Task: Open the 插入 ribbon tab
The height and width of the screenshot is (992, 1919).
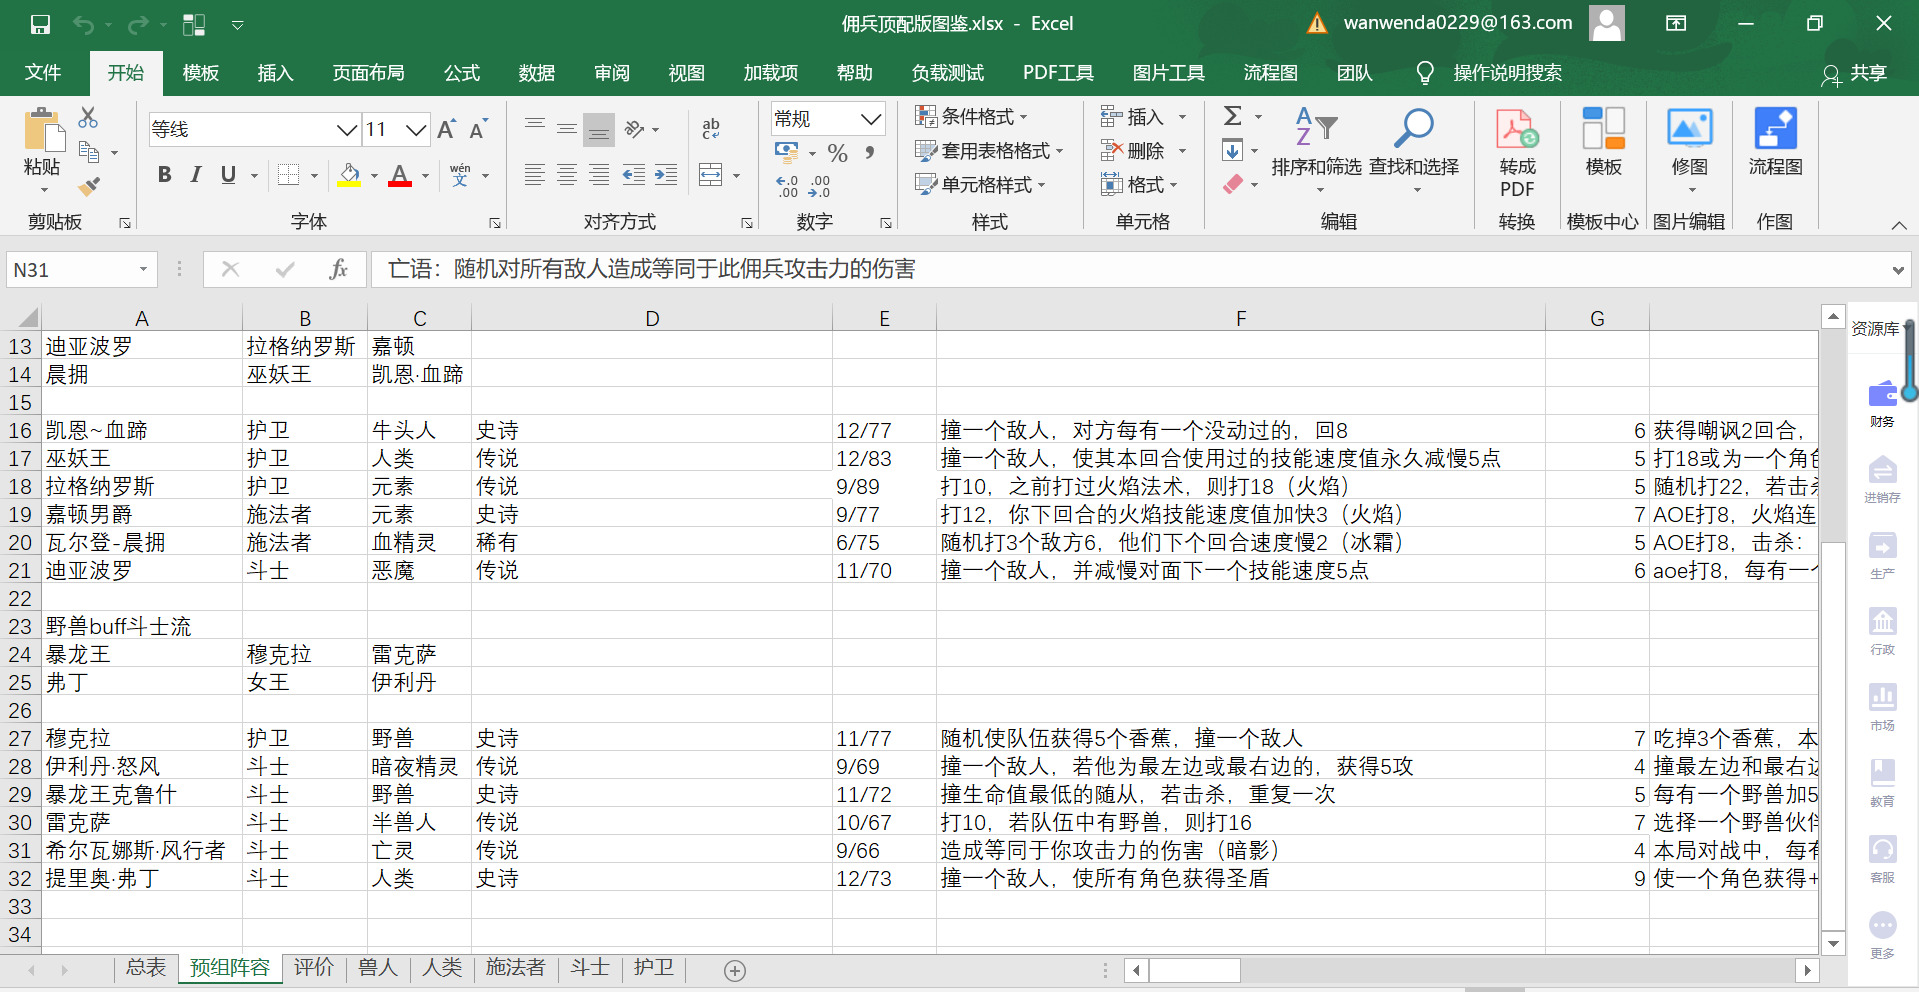Action: coord(275,73)
